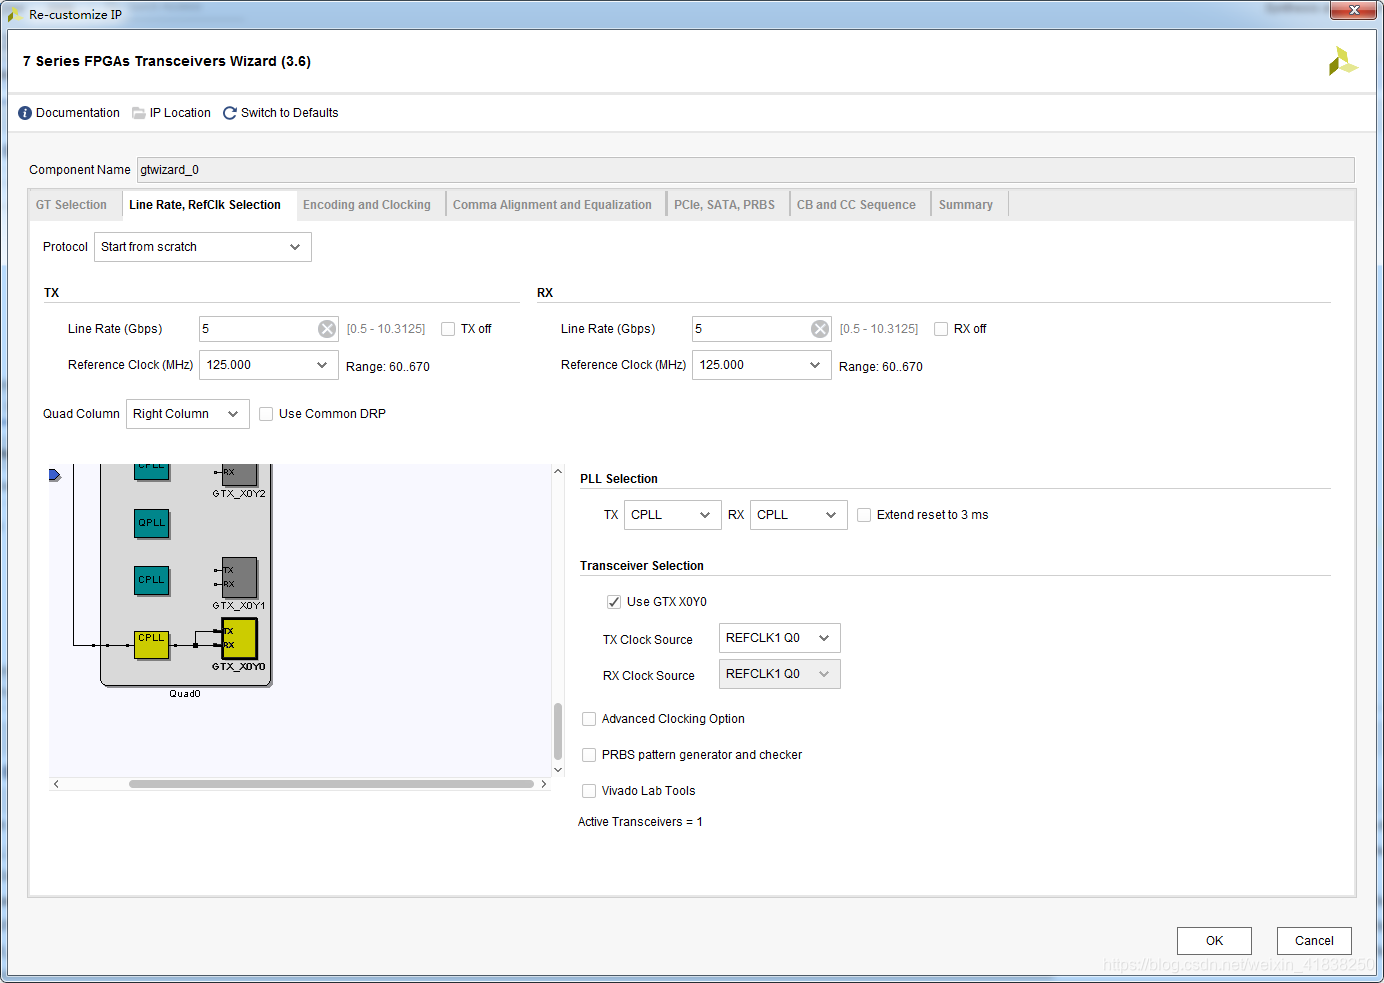The image size is (1384, 983).
Task: Click diagram scroll up arrow
Action: (558, 471)
